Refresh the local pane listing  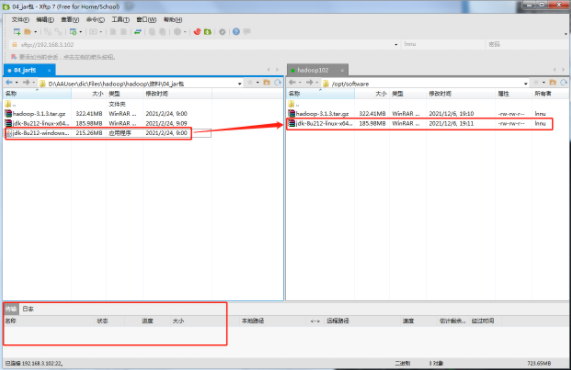[x=277, y=83]
